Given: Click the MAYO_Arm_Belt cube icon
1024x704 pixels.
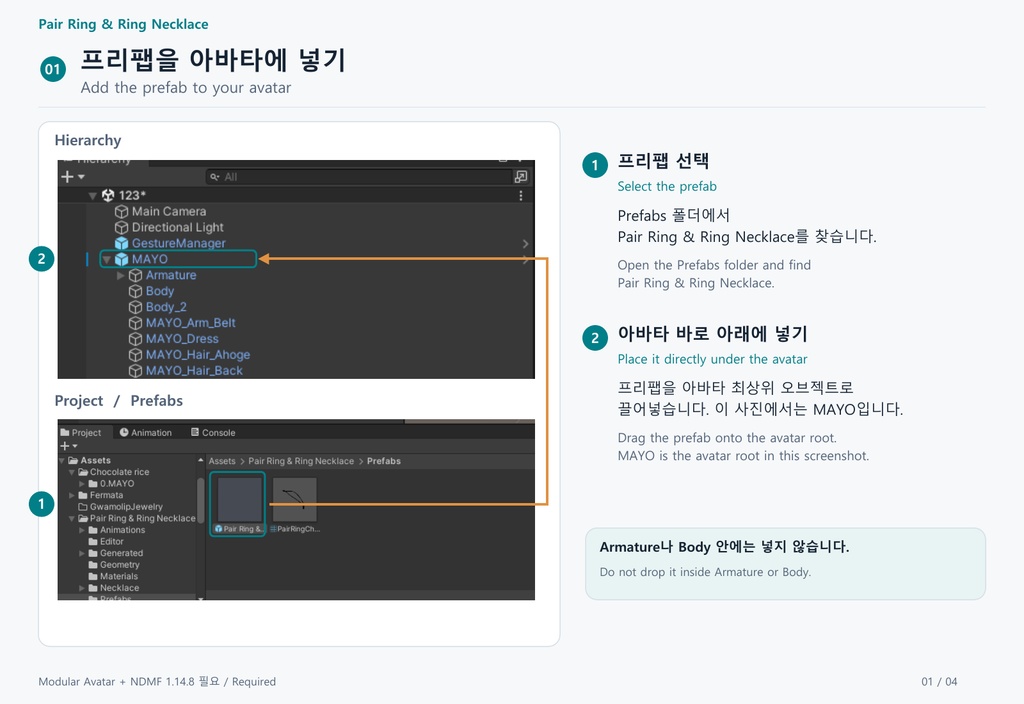Looking at the screenshot, I should pos(135,323).
